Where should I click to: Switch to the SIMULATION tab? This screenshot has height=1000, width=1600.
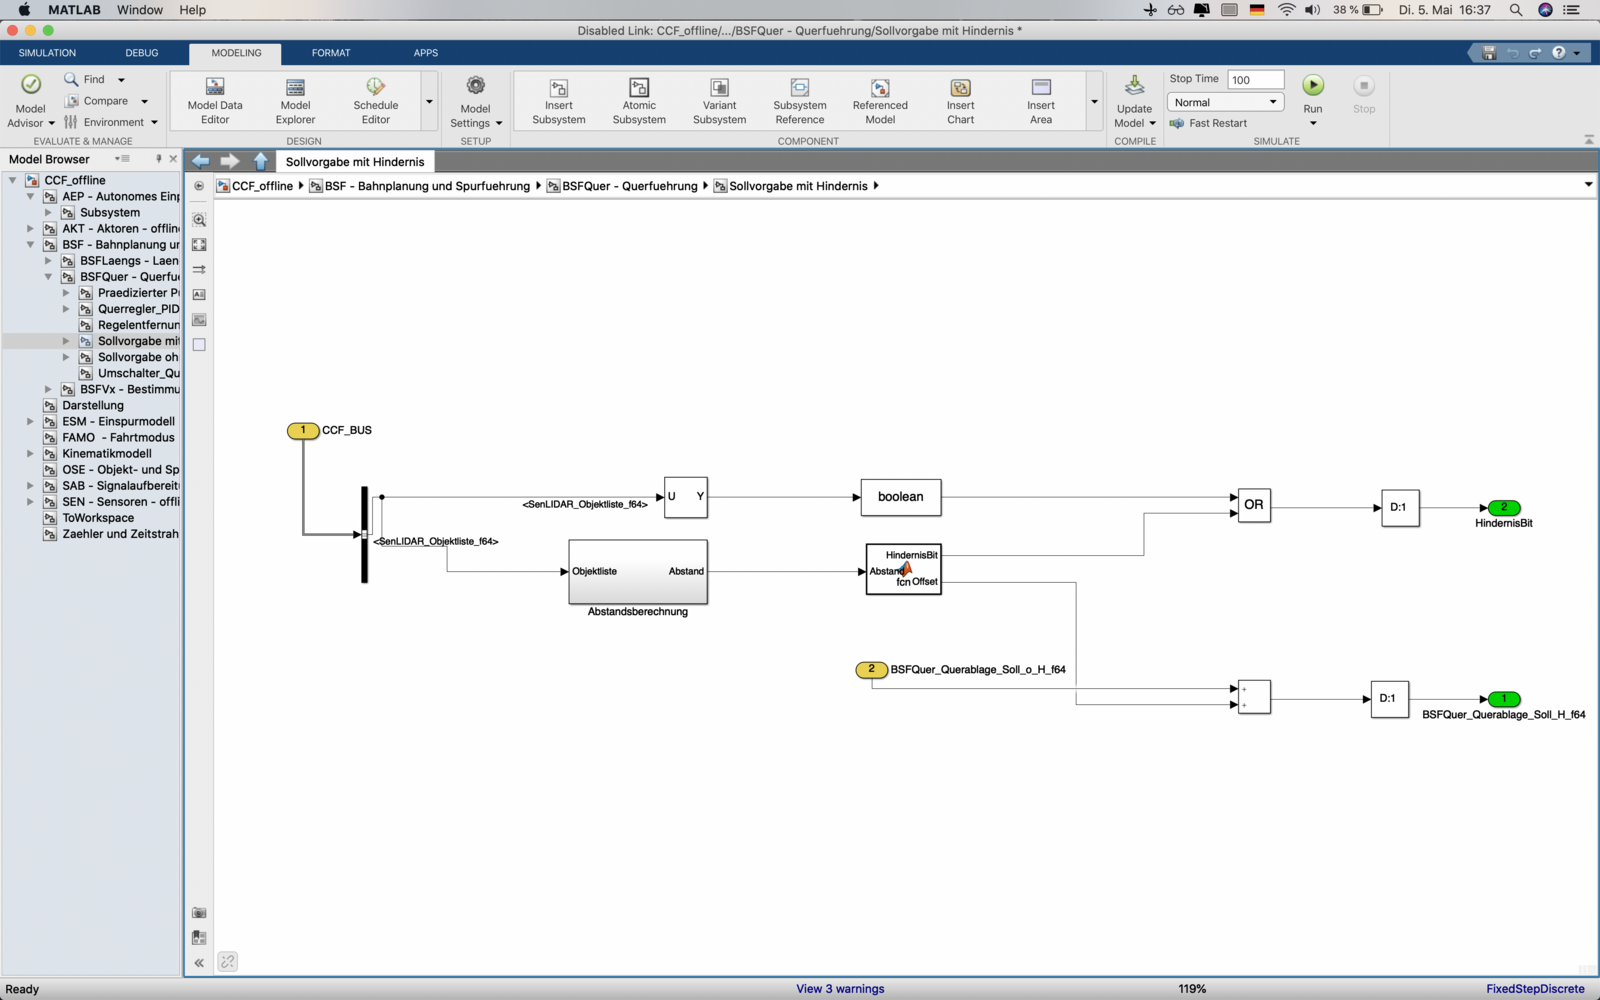point(47,53)
